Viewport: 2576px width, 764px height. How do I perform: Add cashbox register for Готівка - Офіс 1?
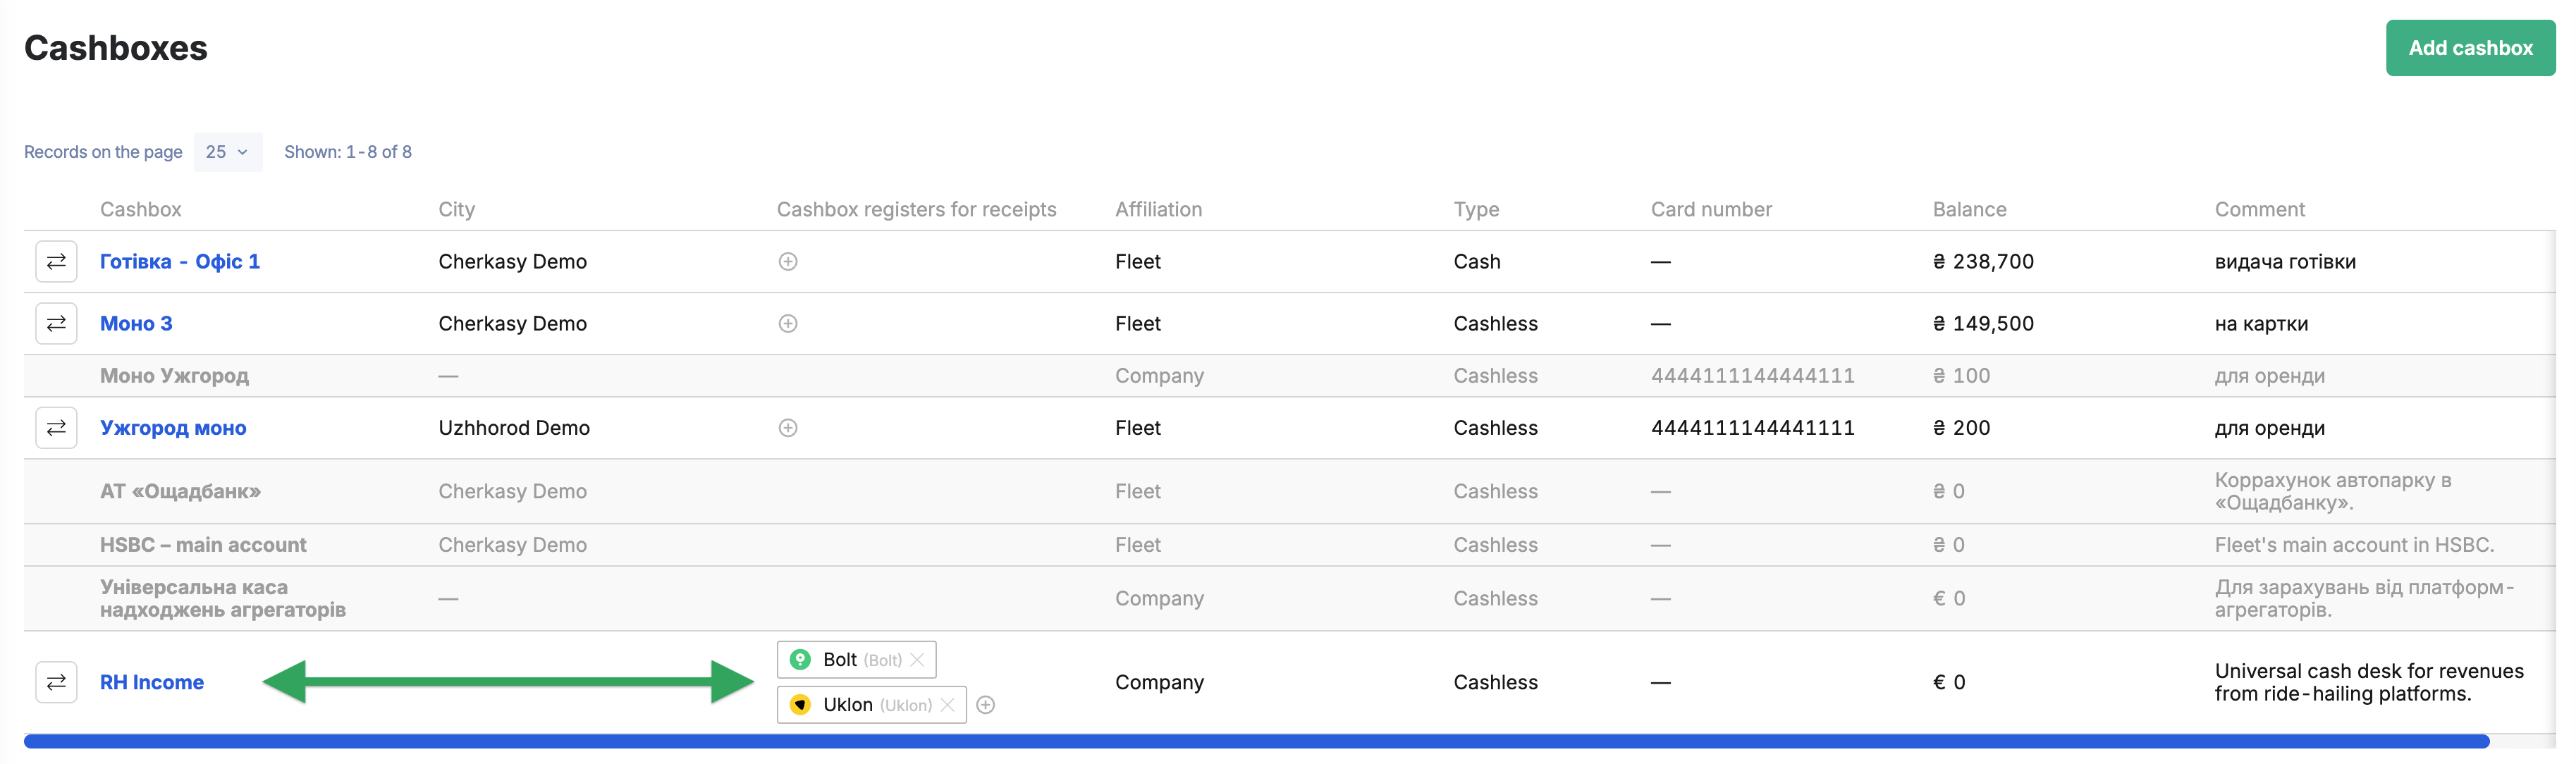788,262
